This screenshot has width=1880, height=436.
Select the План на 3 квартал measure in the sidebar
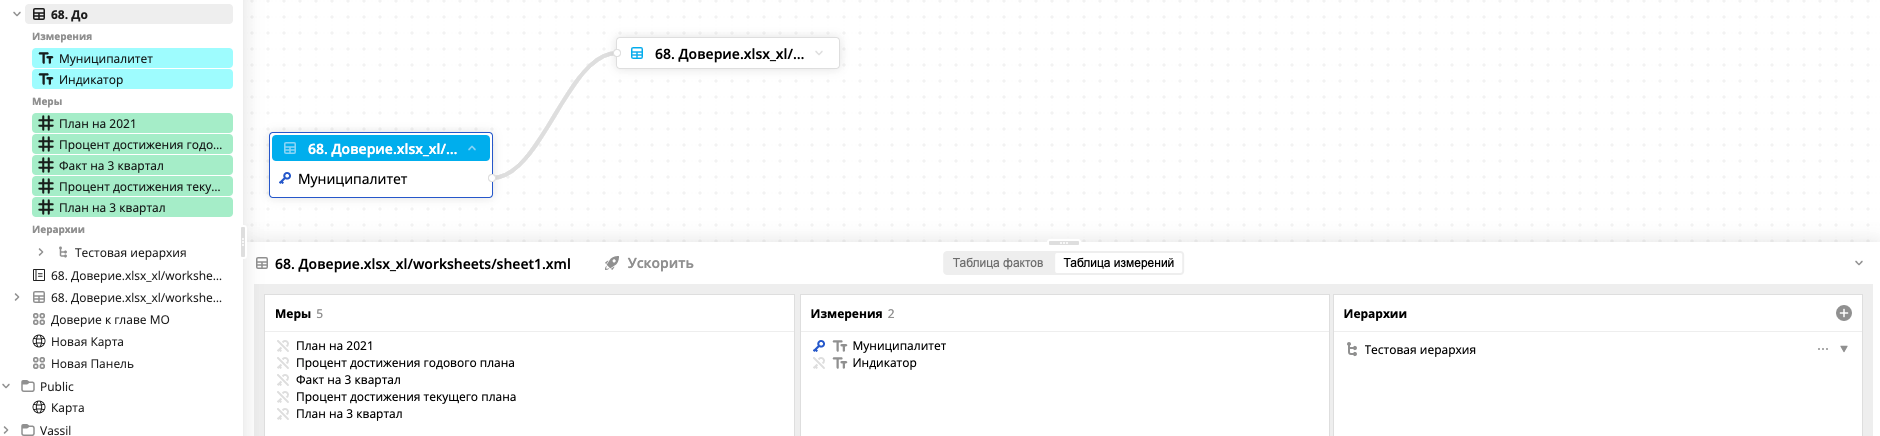(132, 207)
